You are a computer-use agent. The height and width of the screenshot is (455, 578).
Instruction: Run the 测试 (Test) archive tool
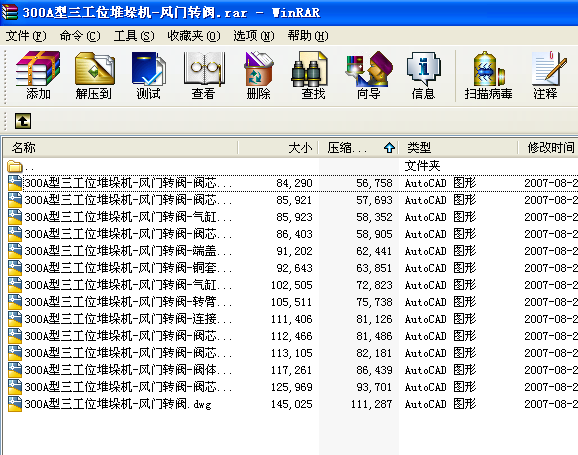click(148, 76)
